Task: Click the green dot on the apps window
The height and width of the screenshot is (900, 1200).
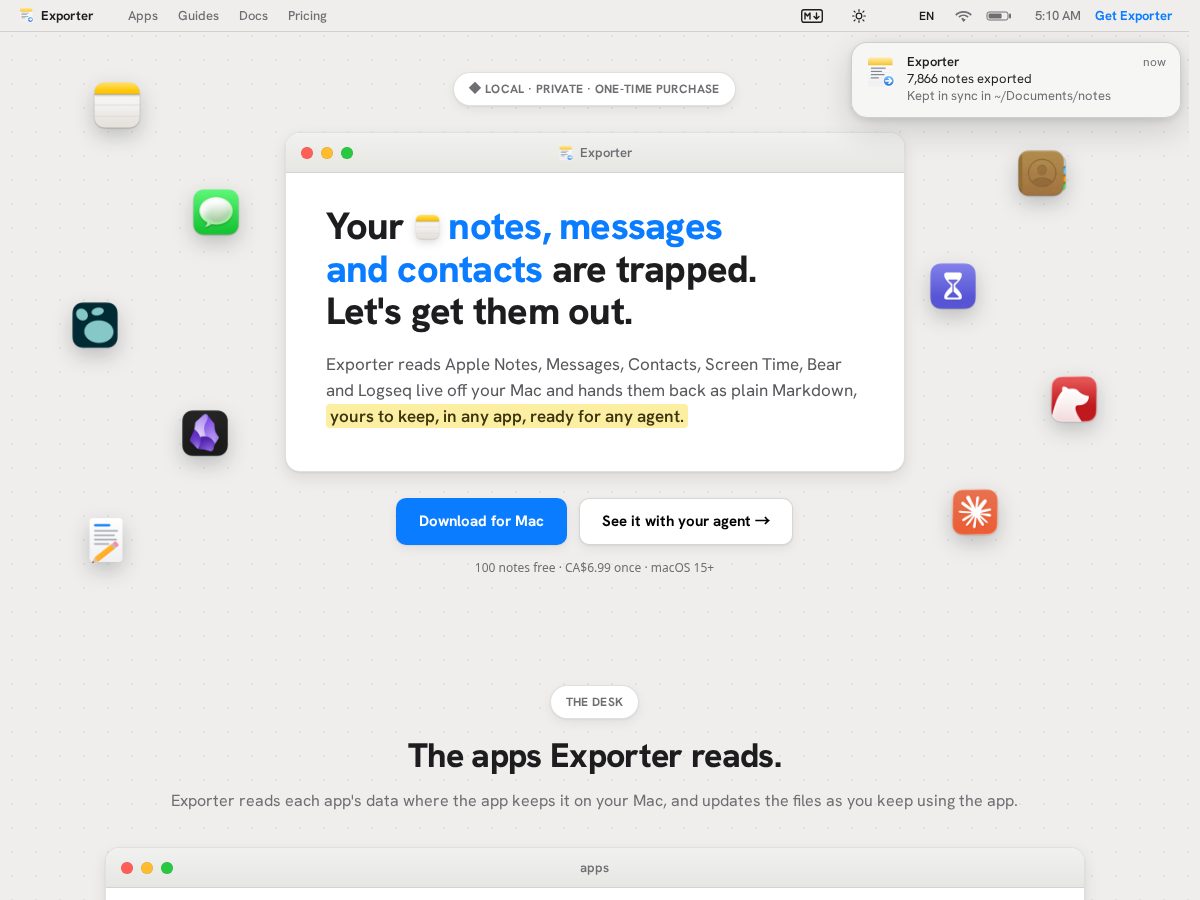Action: [167, 868]
